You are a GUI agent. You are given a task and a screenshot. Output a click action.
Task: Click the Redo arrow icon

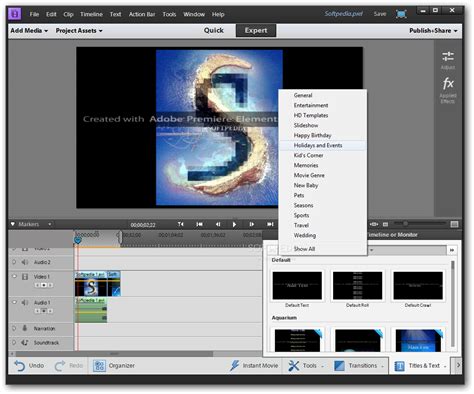coord(60,366)
